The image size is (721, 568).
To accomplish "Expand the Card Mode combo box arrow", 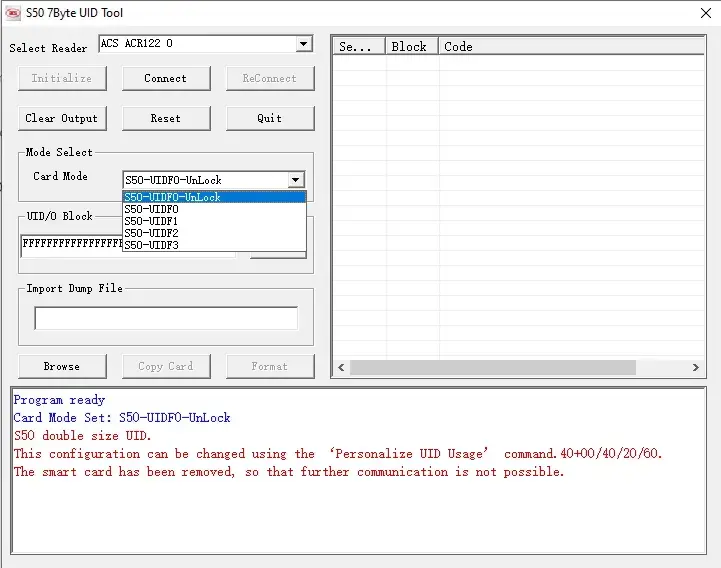I will tap(295, 180).
